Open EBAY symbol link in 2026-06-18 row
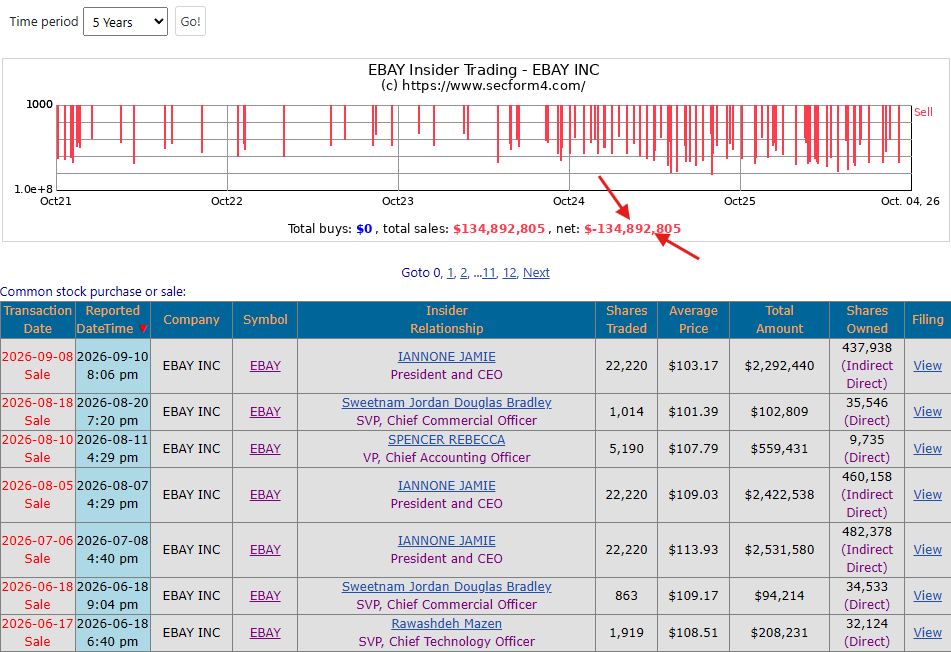 pyautogui.click(x=266, y=596)
